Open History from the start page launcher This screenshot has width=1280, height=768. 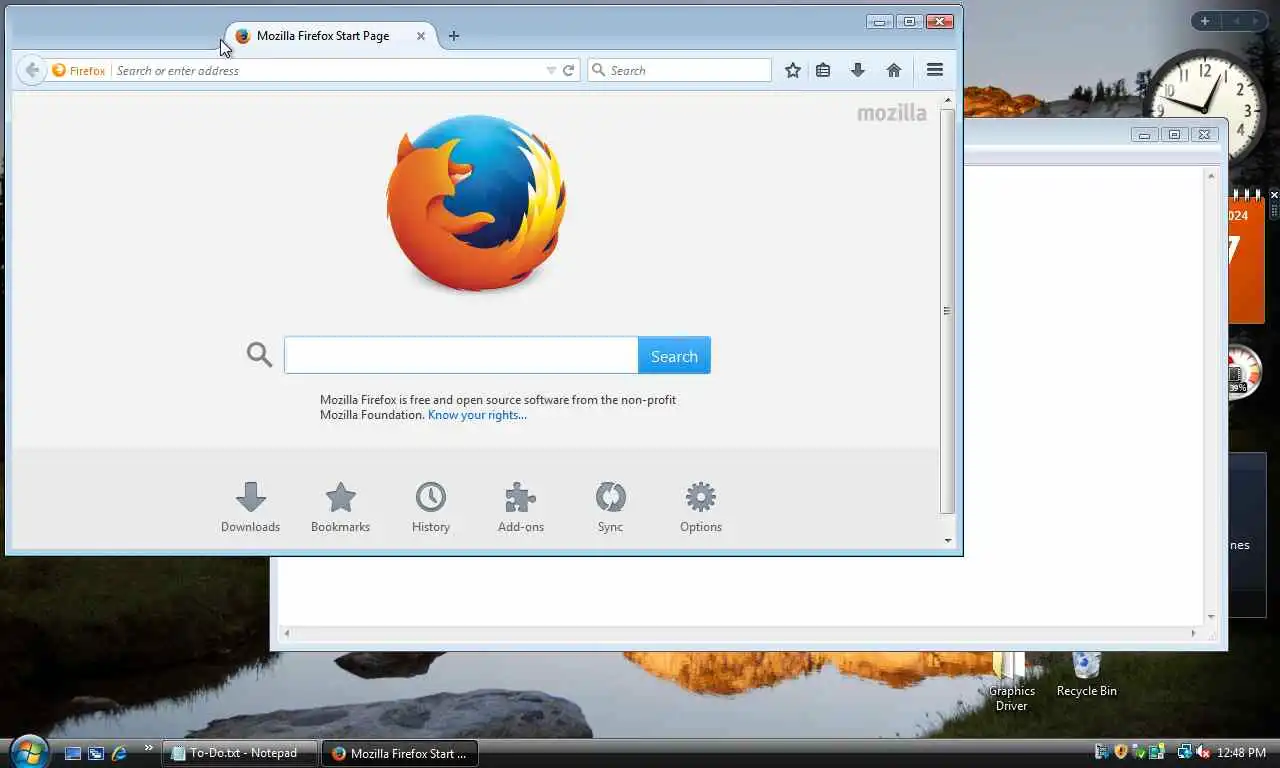[x=431, y=508]
